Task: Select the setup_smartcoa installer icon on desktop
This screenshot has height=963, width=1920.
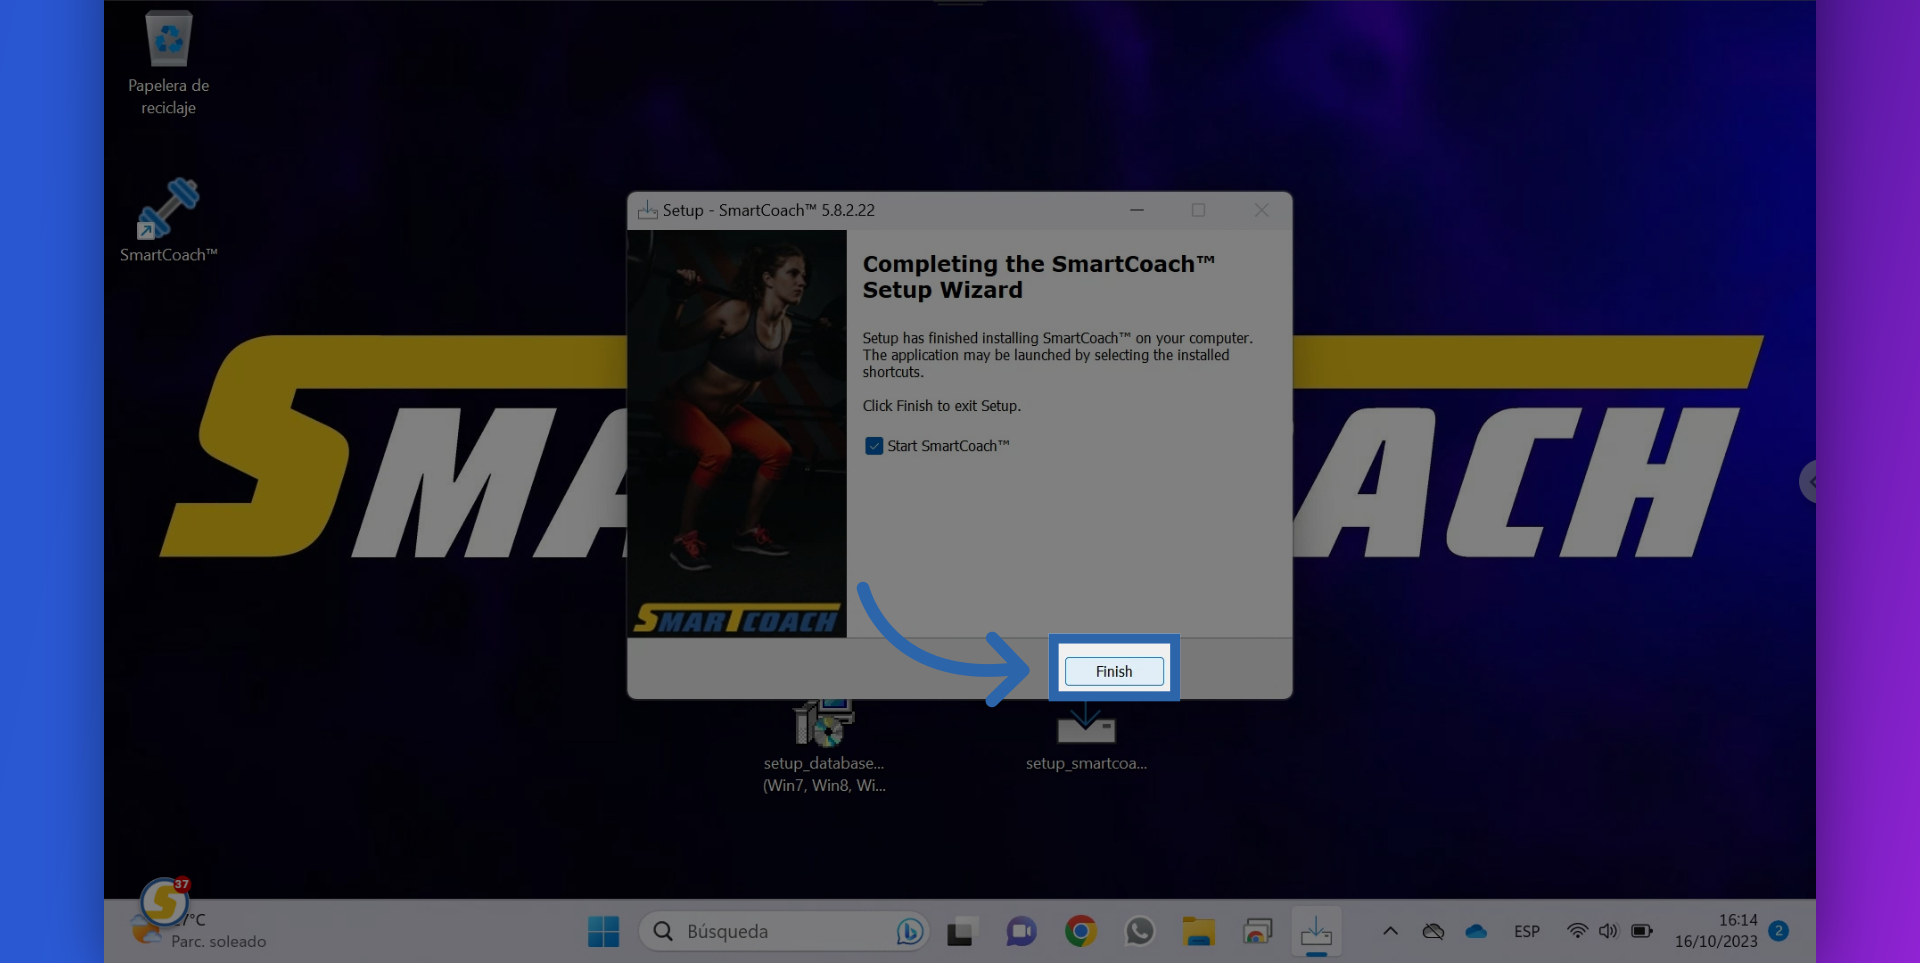Action: (1086, 738)
